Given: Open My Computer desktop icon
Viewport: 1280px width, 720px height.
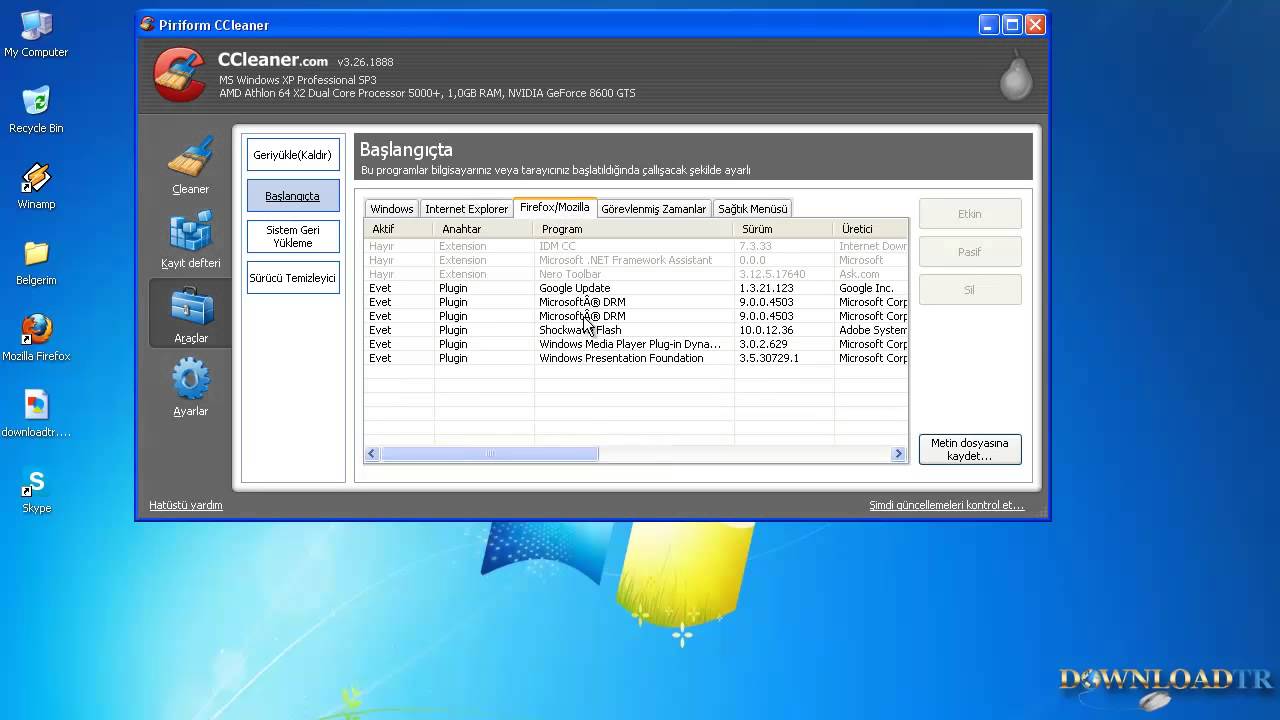Looking at the screenshot, I should point(36,26).
